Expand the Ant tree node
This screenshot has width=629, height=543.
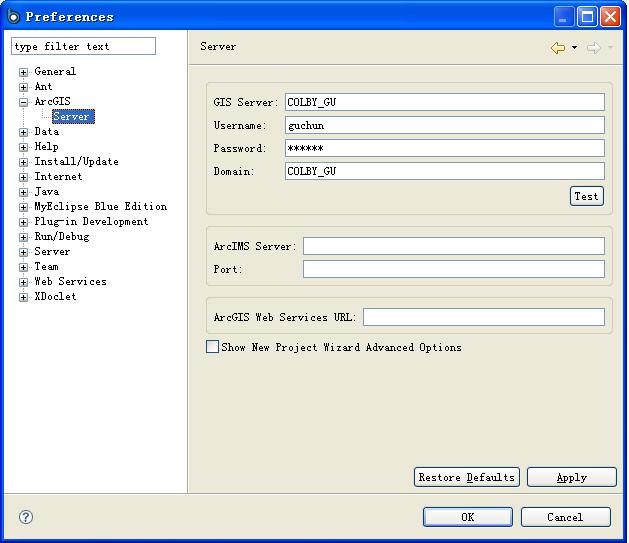tap(23, 87)
